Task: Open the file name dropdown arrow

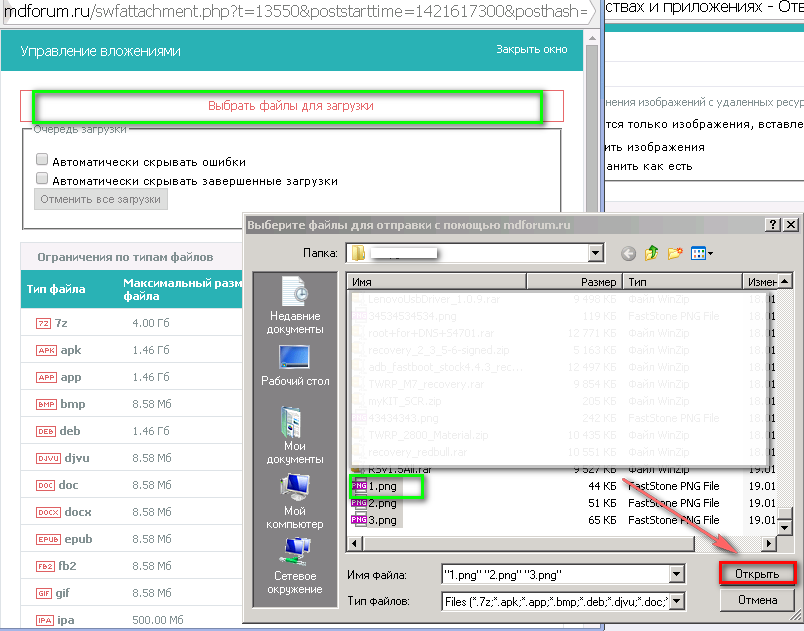Action: tap(677, 574)
